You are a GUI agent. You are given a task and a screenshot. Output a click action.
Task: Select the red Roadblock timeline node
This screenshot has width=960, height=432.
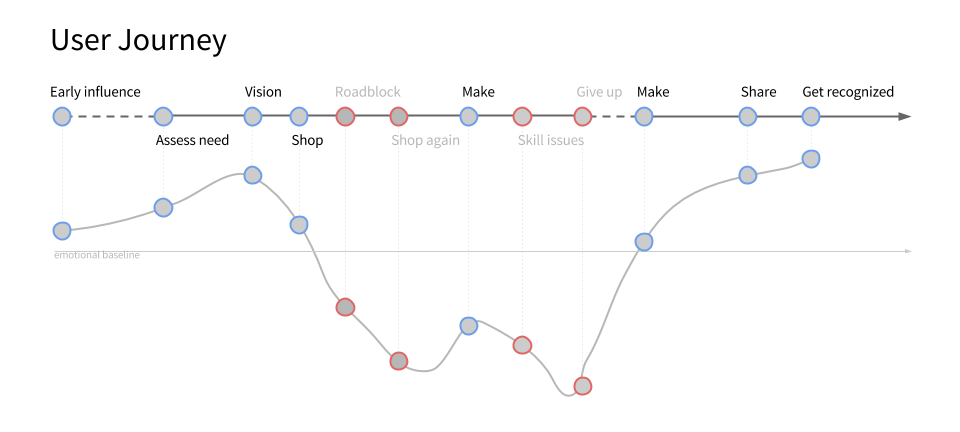click(345, 116)
